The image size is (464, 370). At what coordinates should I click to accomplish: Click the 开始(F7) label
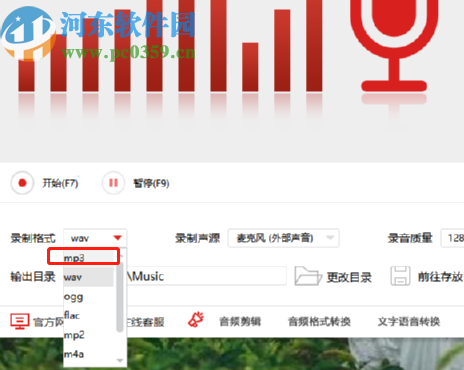point(60,183)
